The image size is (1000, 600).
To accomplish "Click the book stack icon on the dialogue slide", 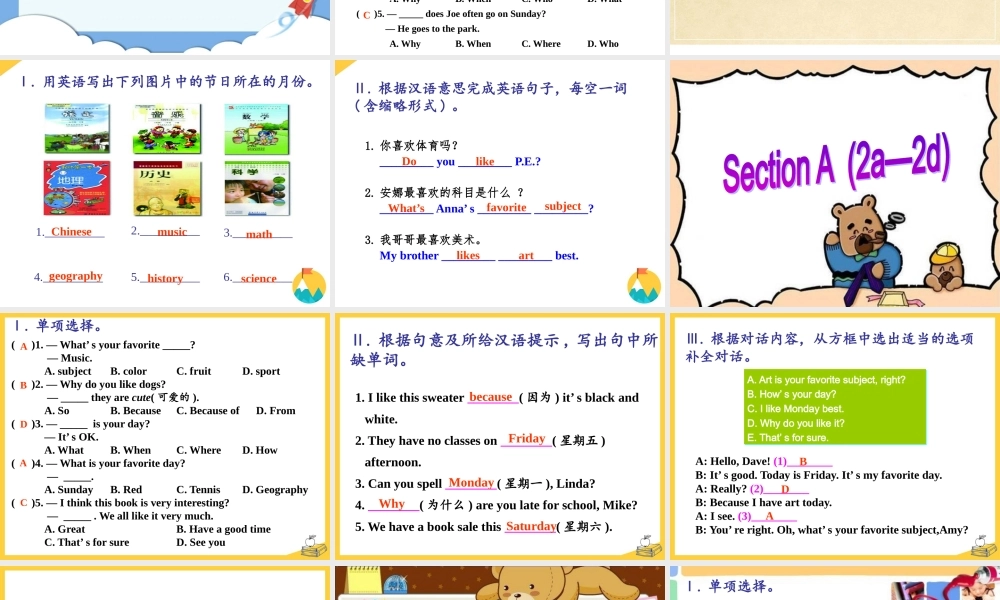I will click(984, 546).
